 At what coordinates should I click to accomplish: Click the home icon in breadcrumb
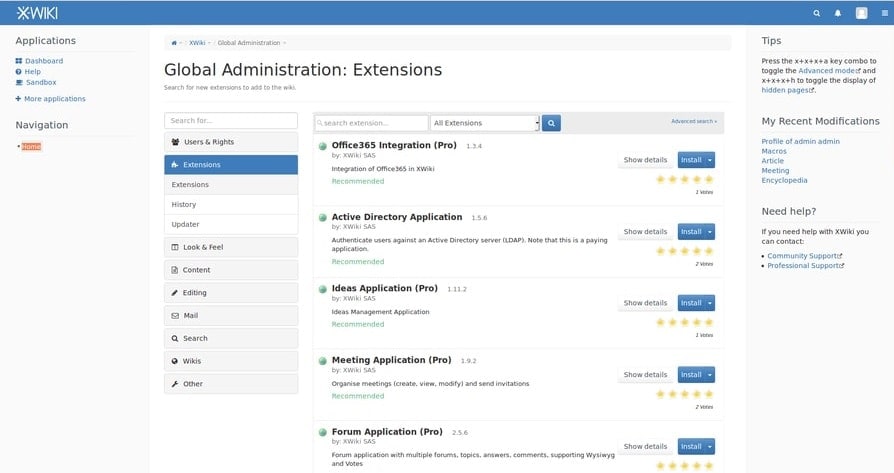[x=174, y=43]
